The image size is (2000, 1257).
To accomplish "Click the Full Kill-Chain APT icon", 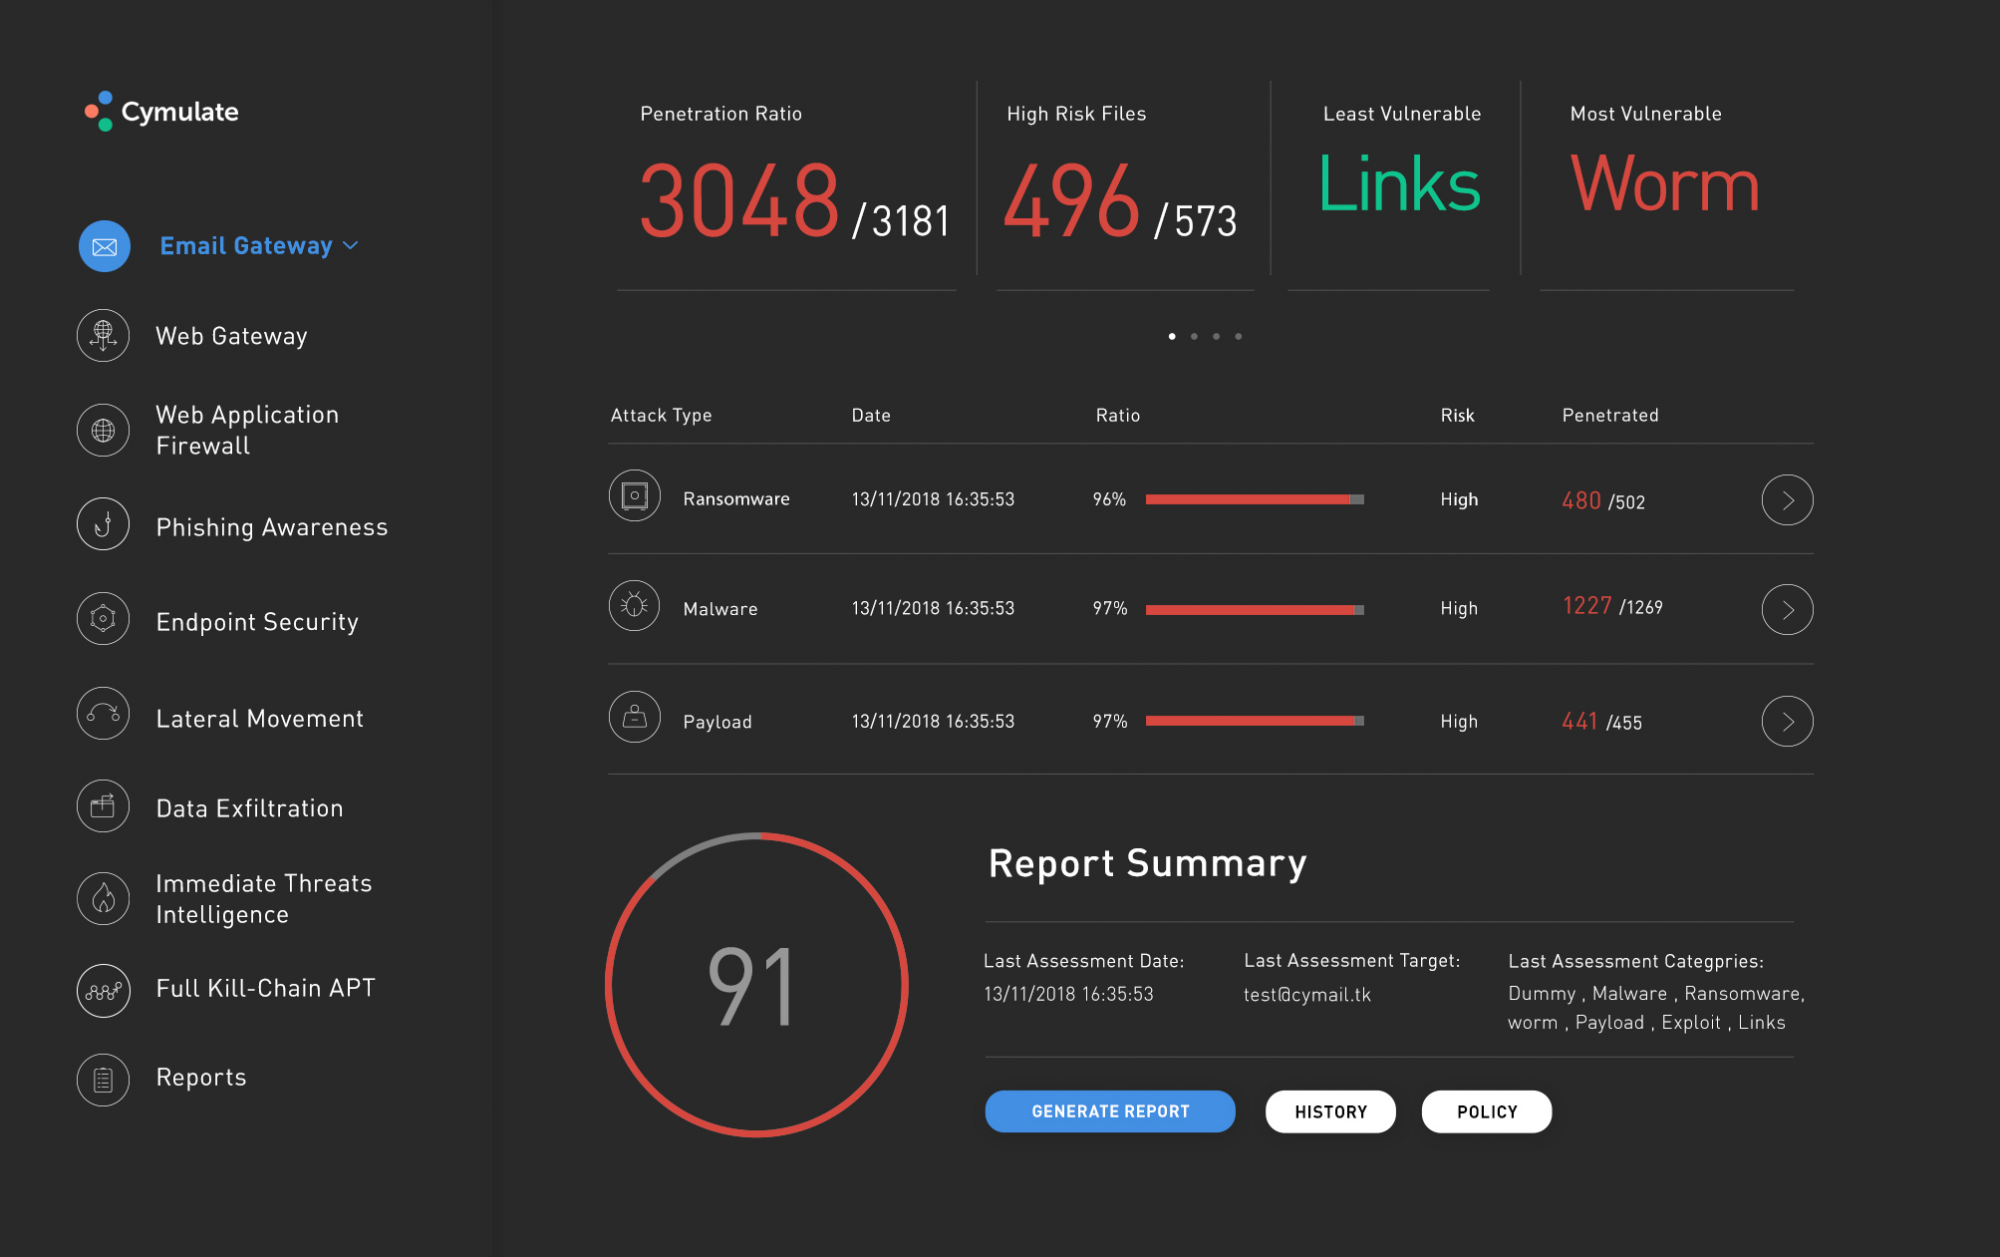I will tap(103, 990).
